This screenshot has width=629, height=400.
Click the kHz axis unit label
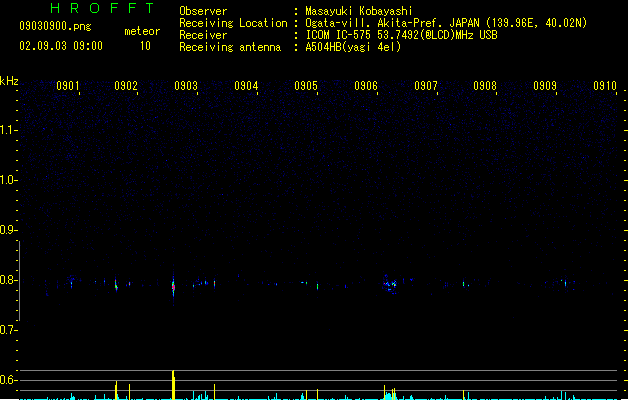point(9,81)
